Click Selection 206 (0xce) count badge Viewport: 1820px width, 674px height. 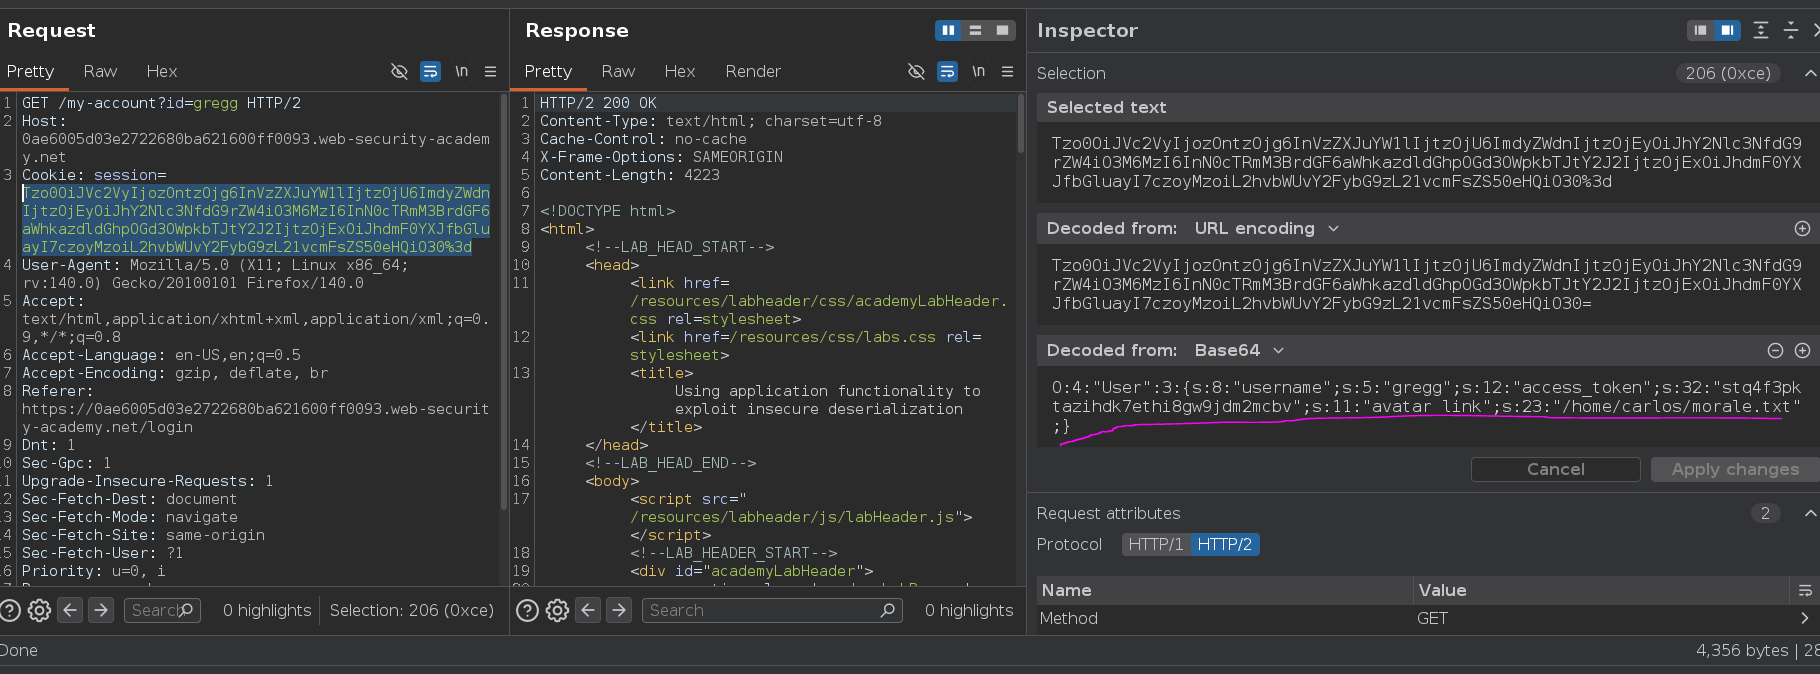(1728, 73)
